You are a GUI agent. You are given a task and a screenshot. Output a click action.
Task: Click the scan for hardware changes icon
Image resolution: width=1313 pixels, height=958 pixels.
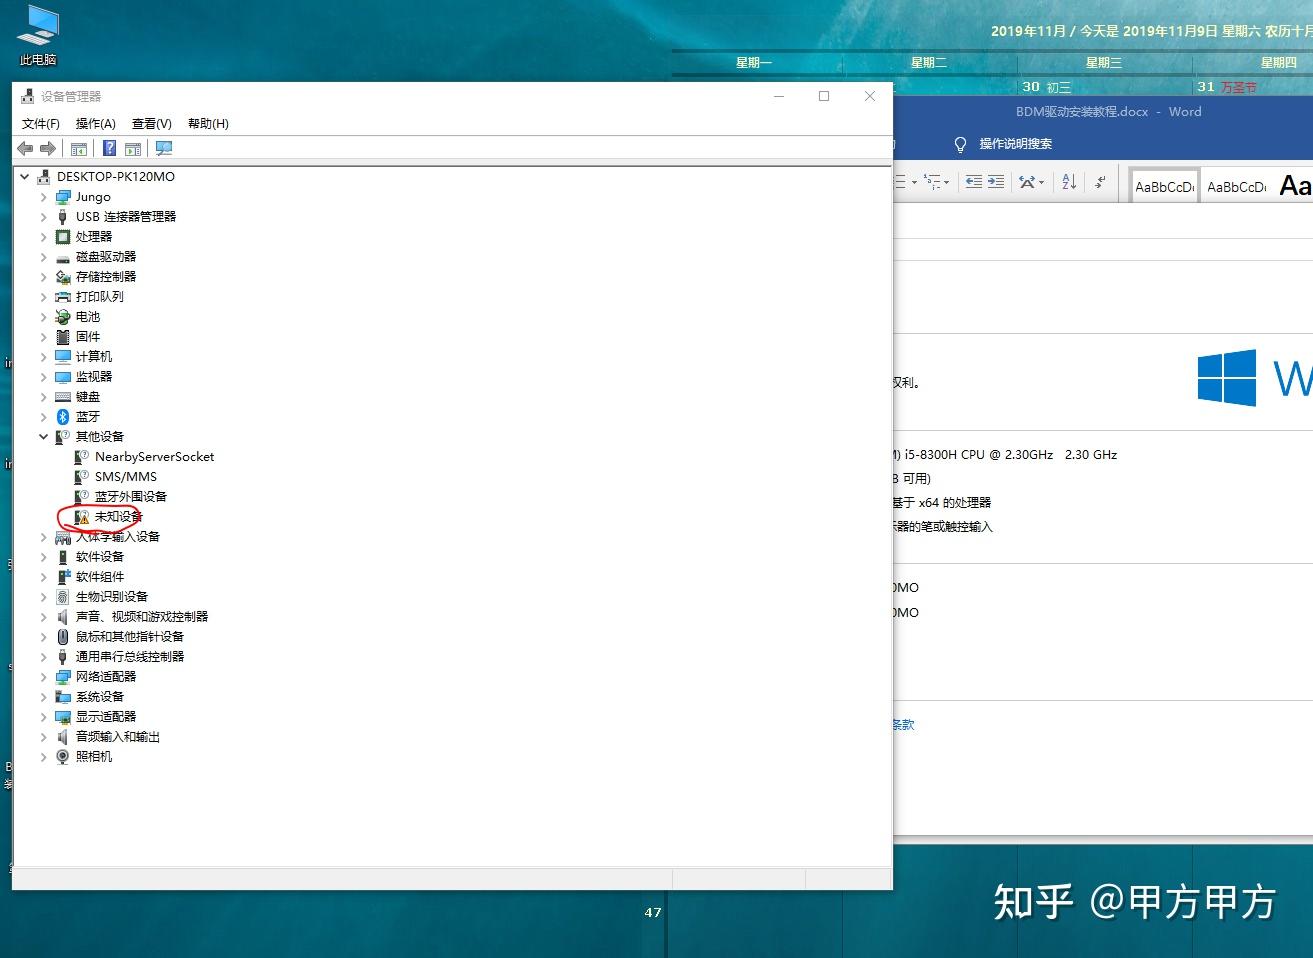click(164, 148)
